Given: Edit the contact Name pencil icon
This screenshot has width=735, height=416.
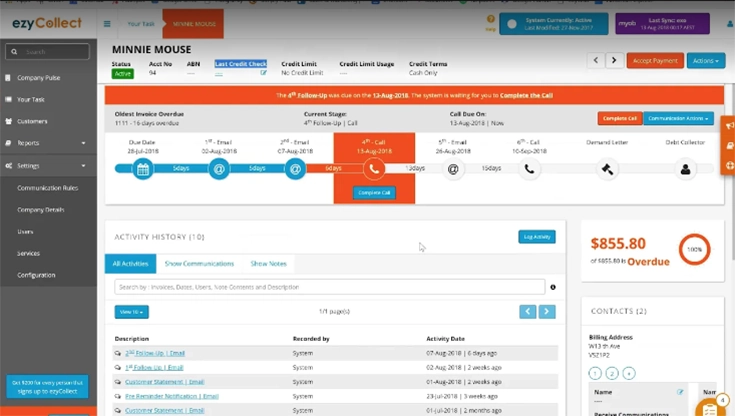Looking at the screenshot, I should (x=680, y=392).
